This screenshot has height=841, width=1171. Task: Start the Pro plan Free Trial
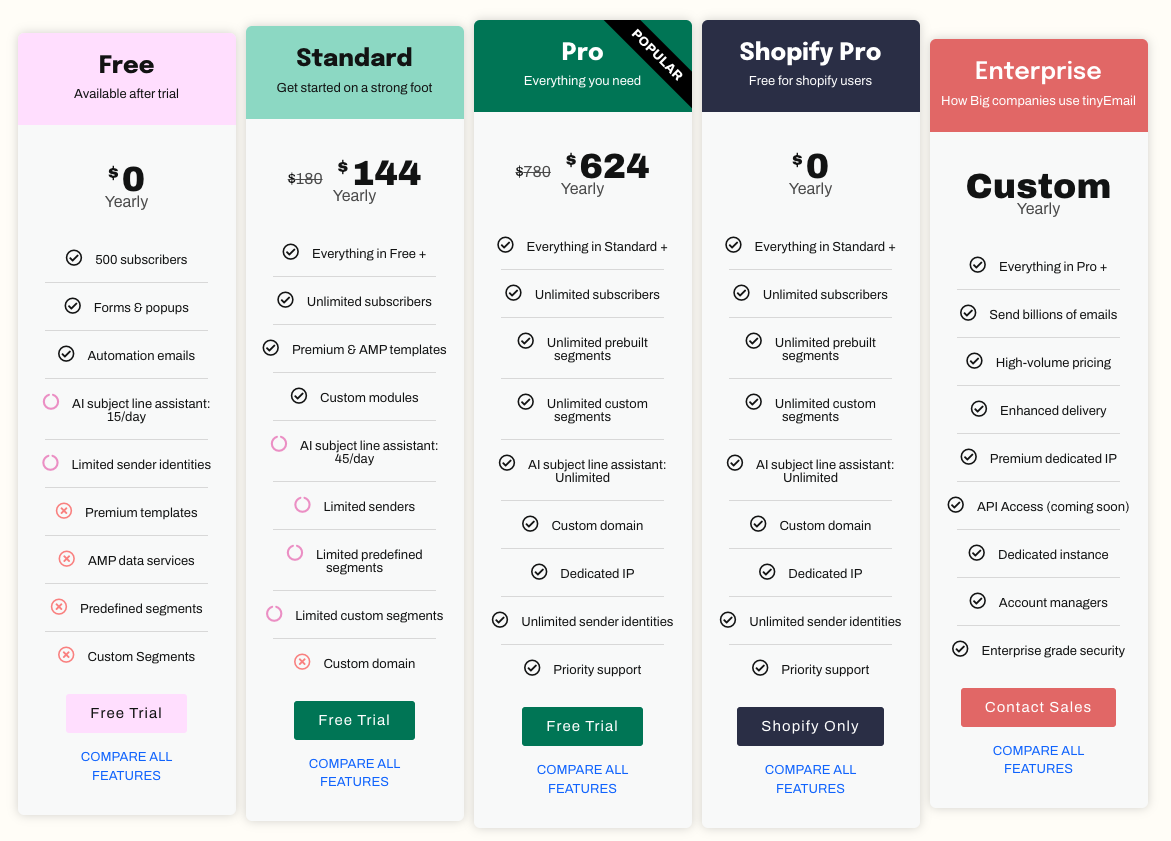pos(582,726)
